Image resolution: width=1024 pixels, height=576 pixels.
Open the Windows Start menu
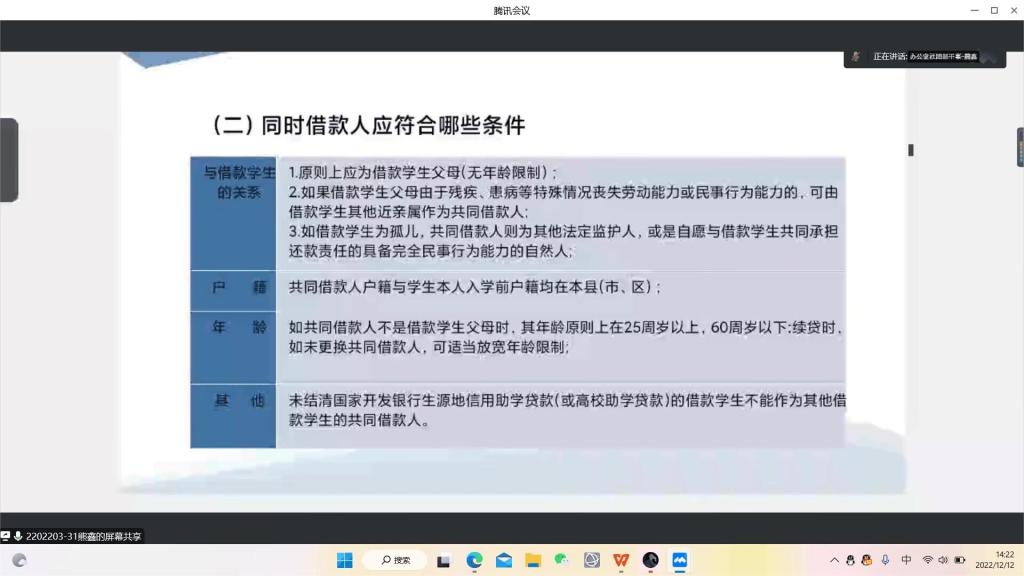point(345,560)
